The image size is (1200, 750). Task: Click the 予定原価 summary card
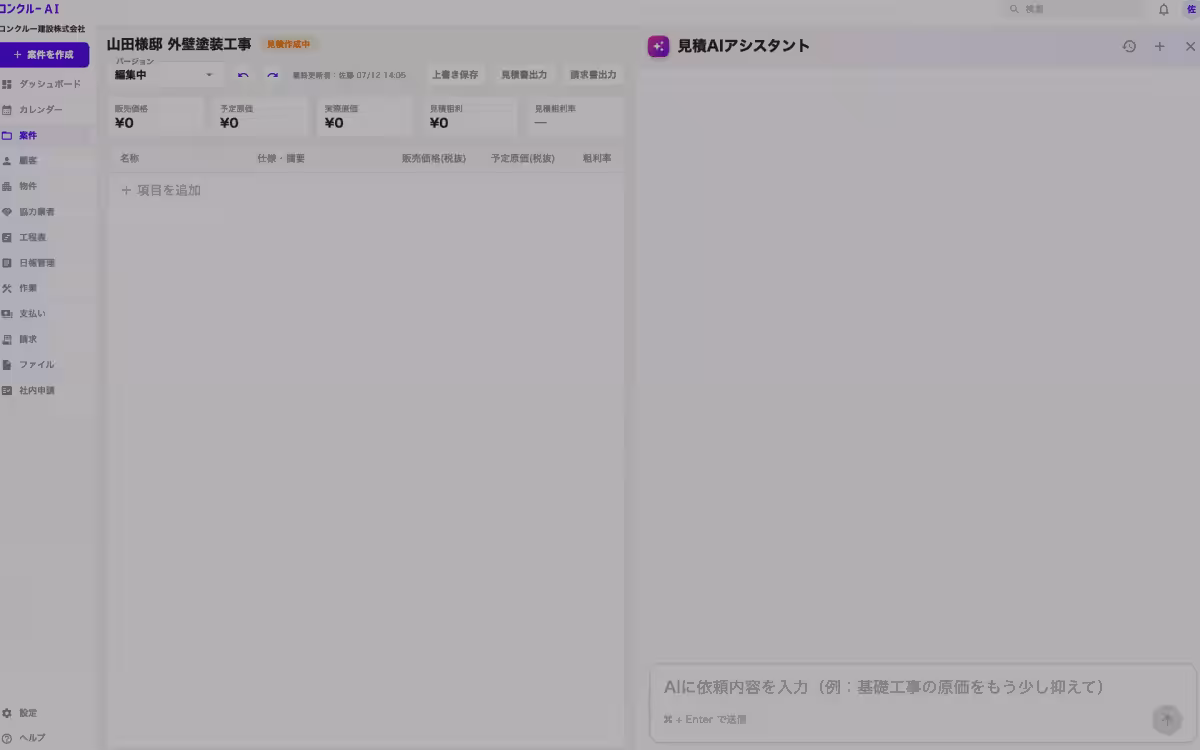click(261, 116)
